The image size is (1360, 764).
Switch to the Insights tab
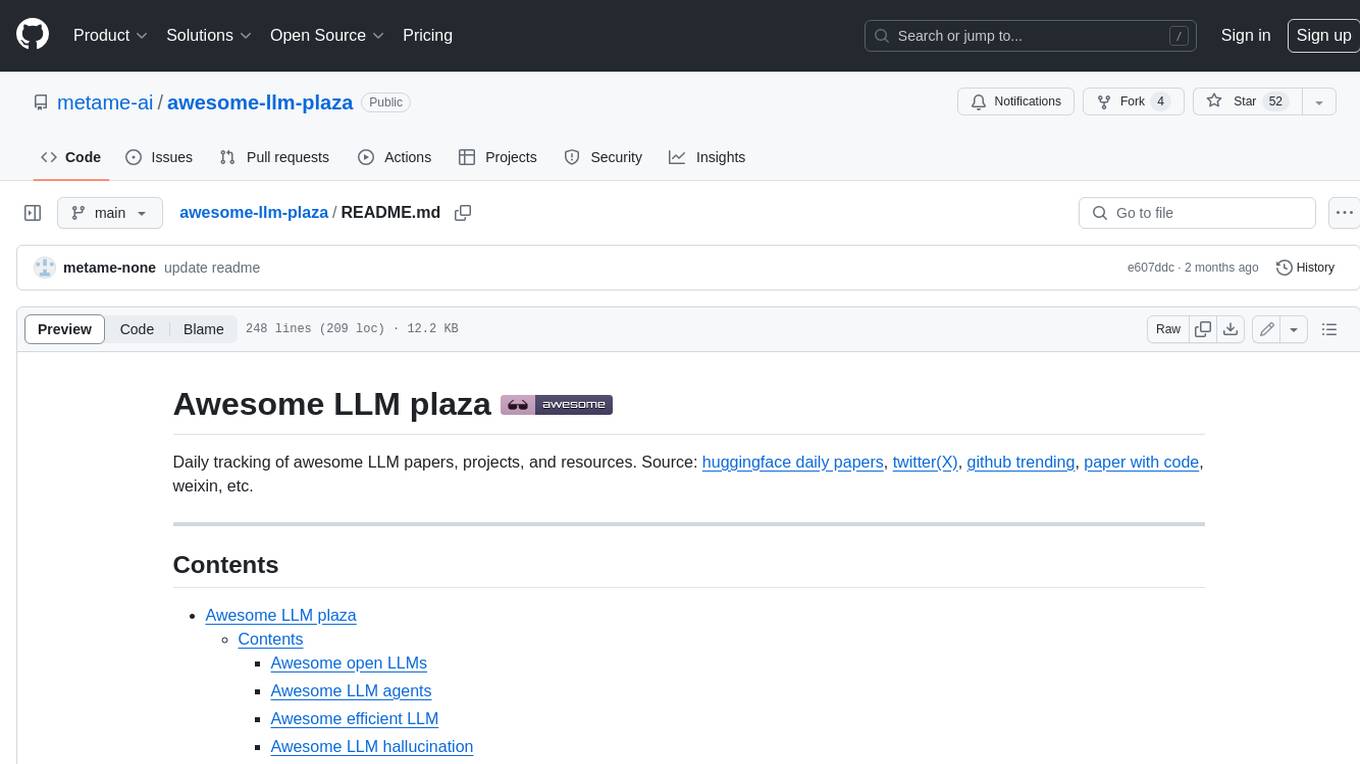pos(707,157)
